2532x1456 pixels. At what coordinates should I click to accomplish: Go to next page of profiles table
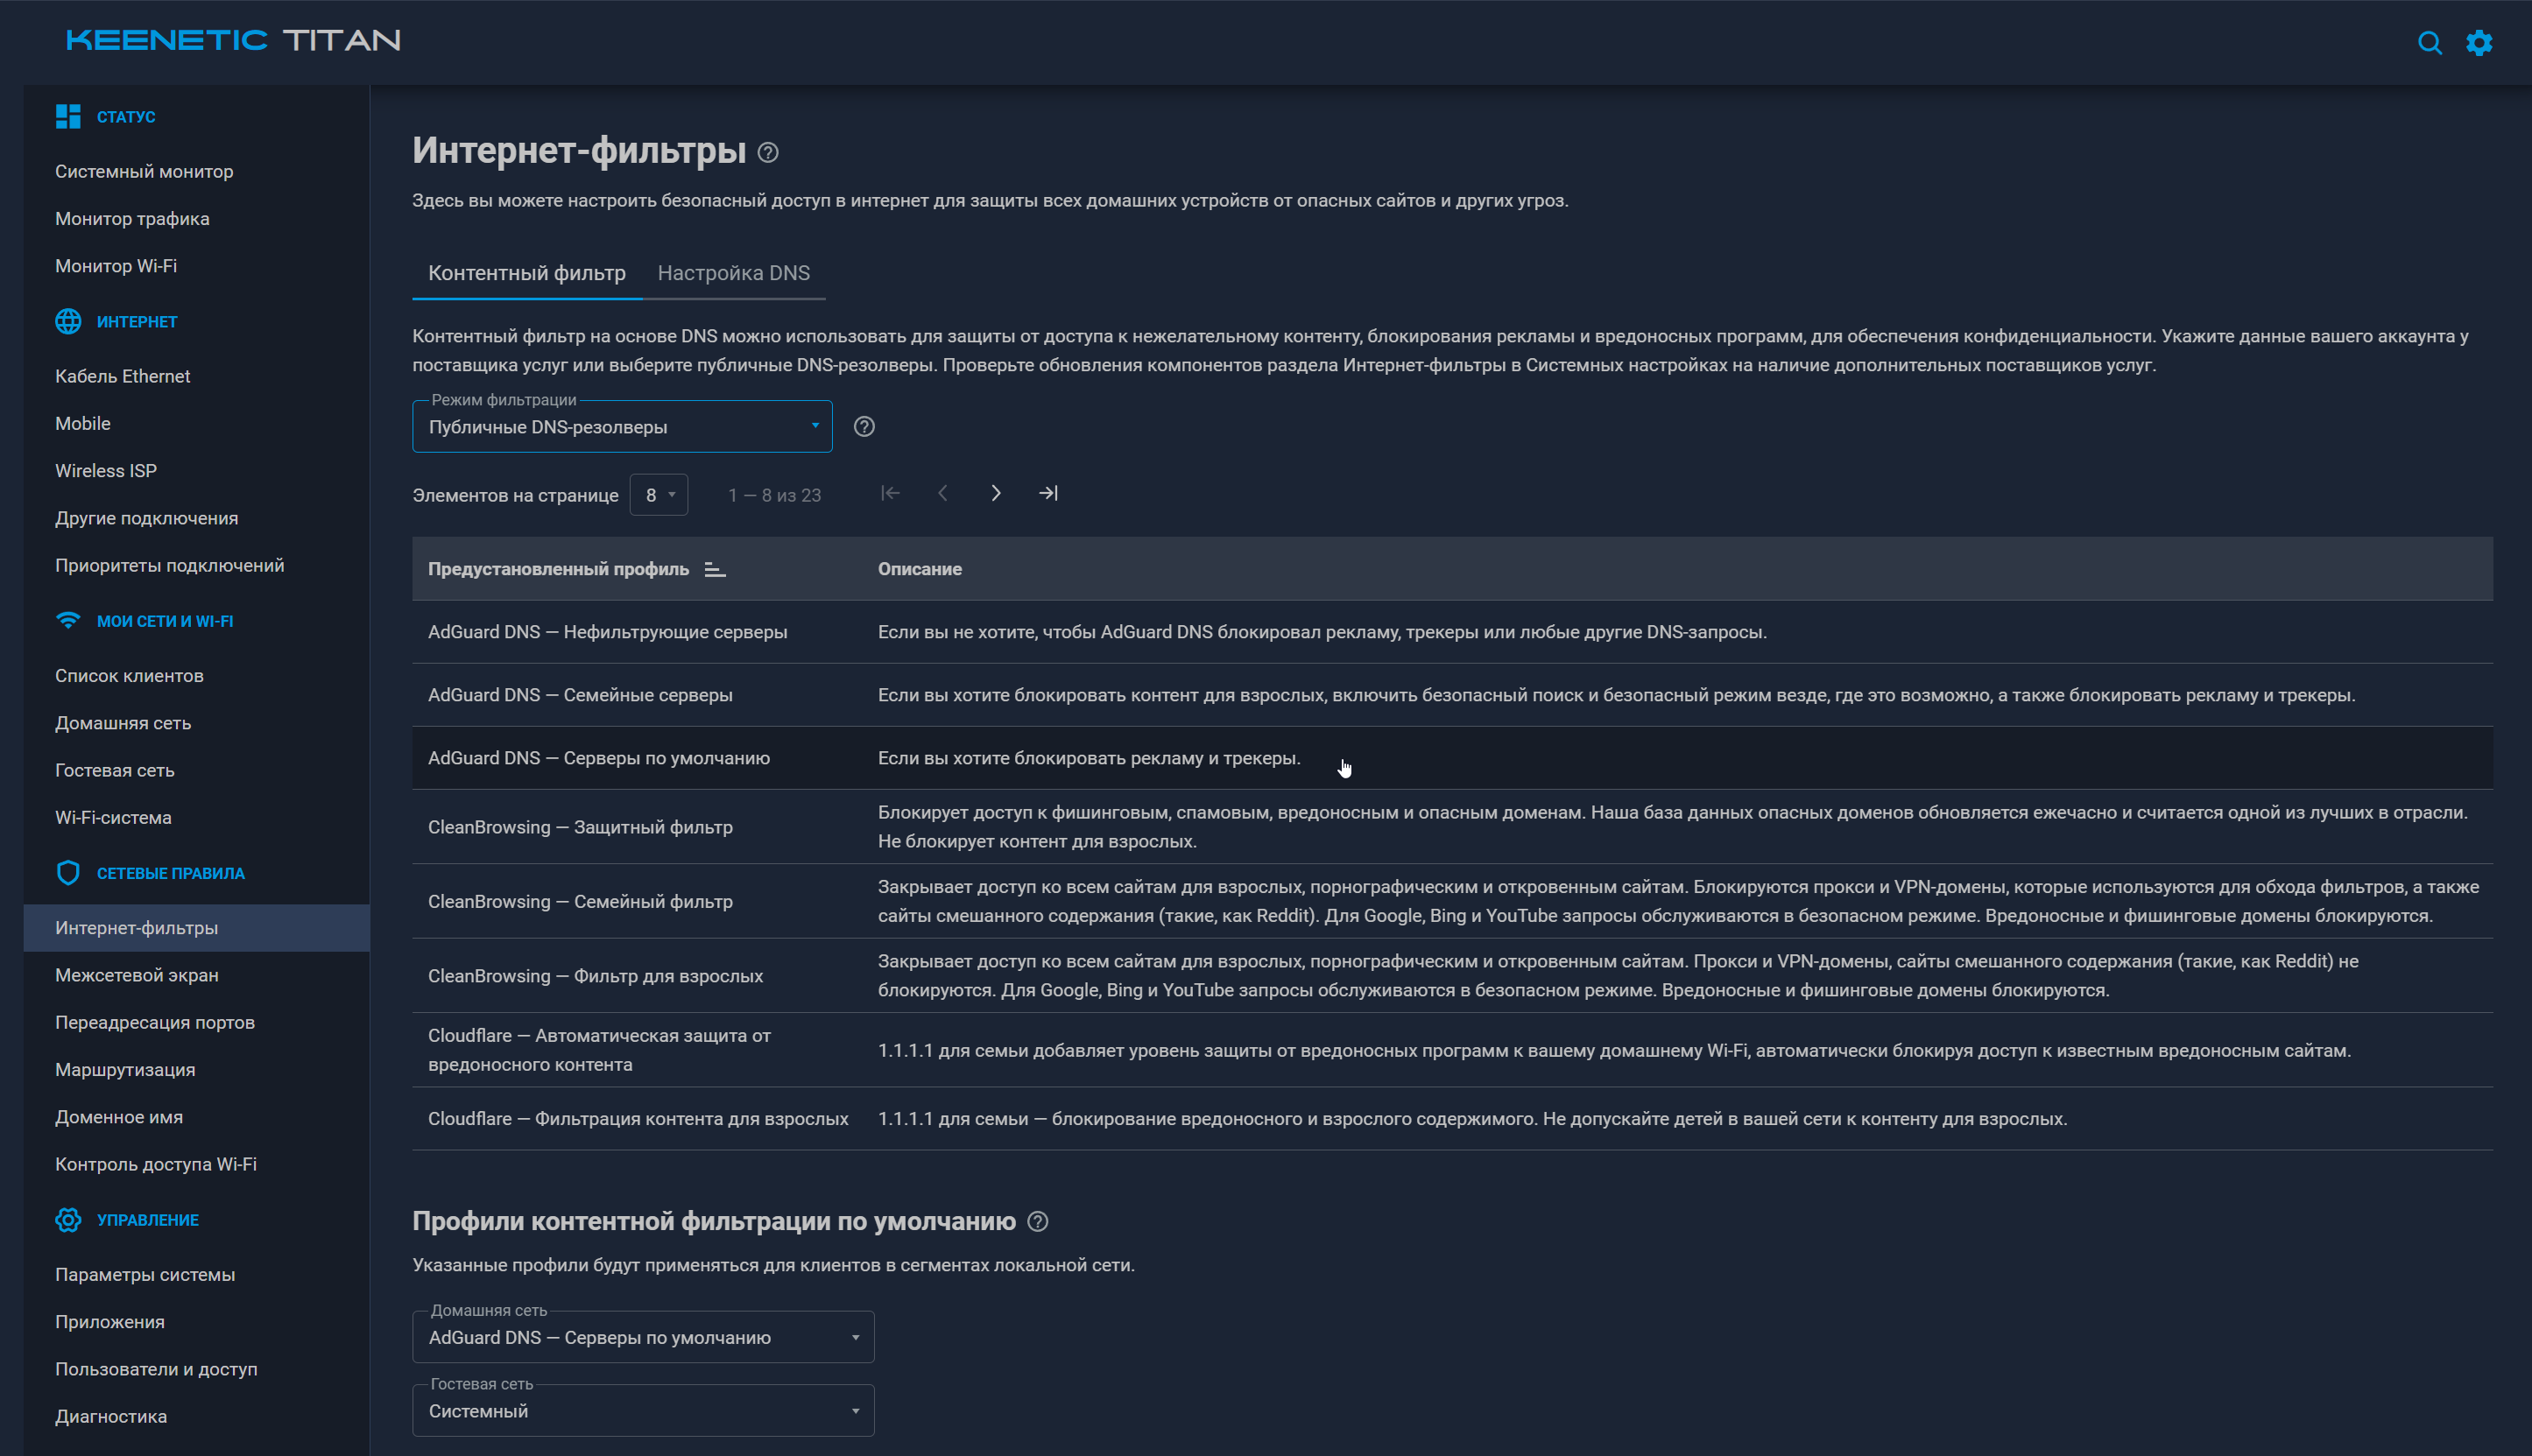click(995, 493)
